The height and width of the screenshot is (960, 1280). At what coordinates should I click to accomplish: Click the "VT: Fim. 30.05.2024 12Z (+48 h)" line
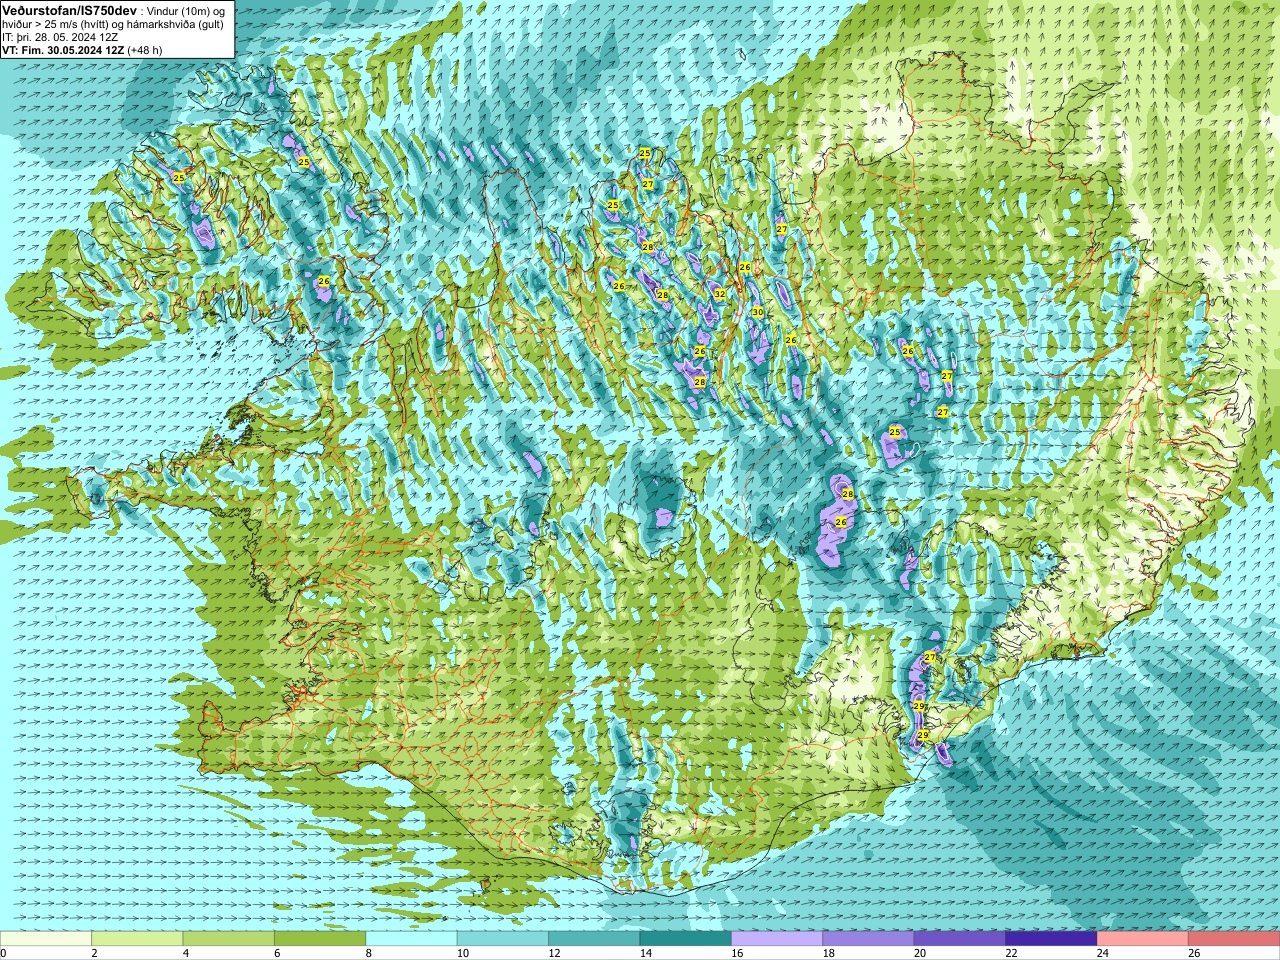[x=82, y=49]
